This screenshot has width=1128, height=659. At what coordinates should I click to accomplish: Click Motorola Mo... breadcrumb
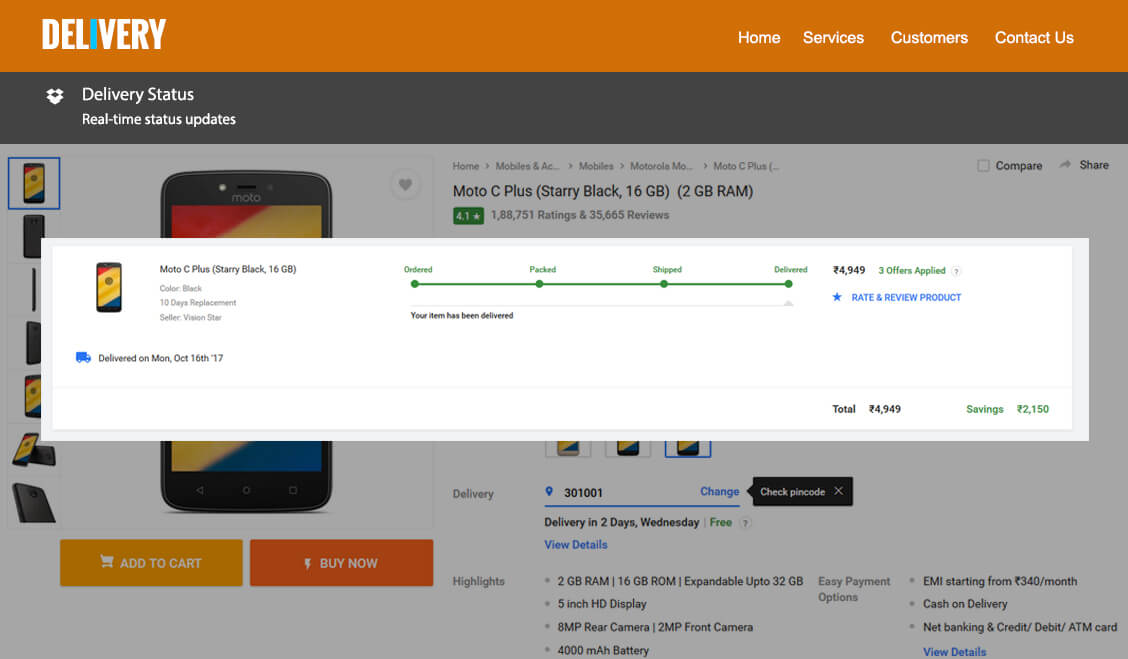(x=661, y=166)
